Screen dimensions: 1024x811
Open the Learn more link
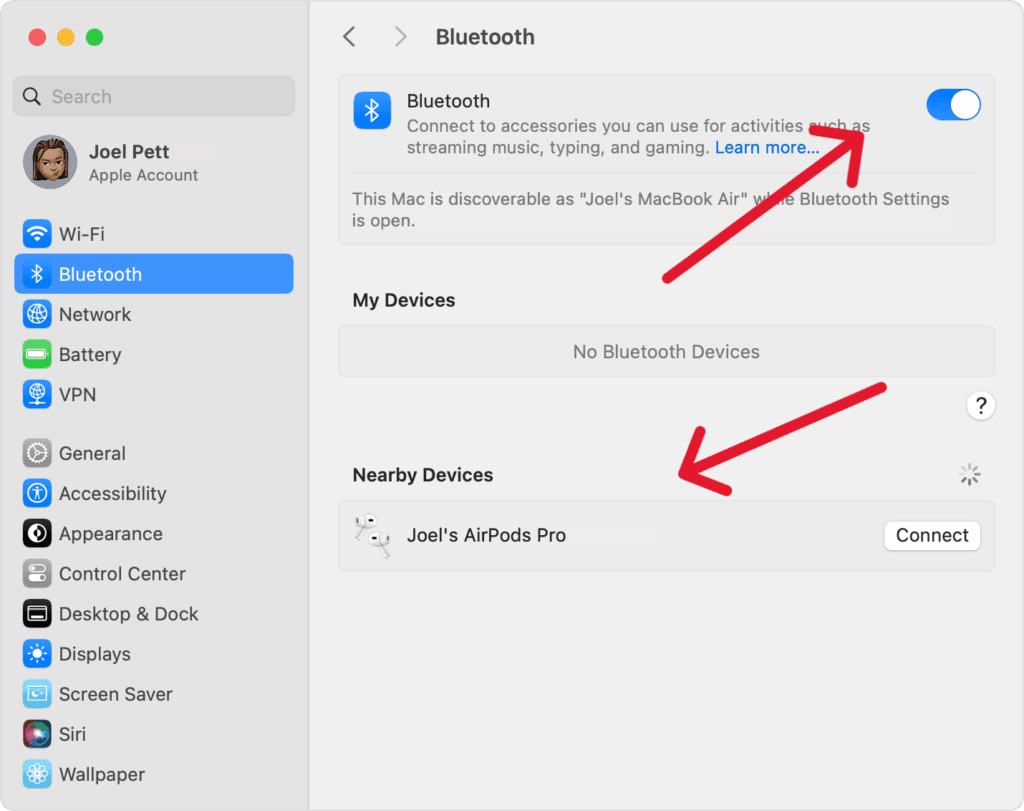(767, 148)
